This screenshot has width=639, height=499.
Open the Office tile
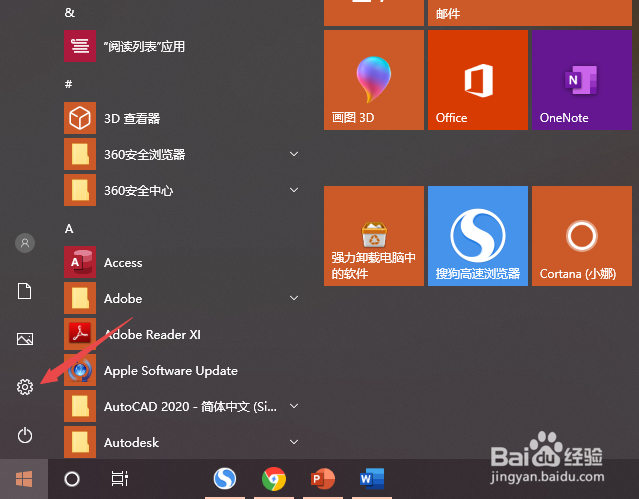478,80
